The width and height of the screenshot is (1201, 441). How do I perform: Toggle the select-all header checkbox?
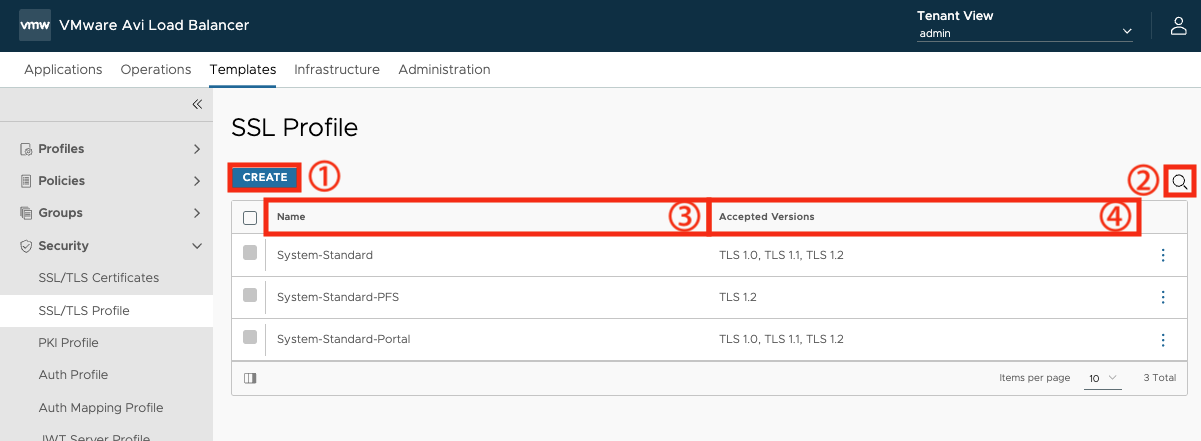[x=250, y=217]
